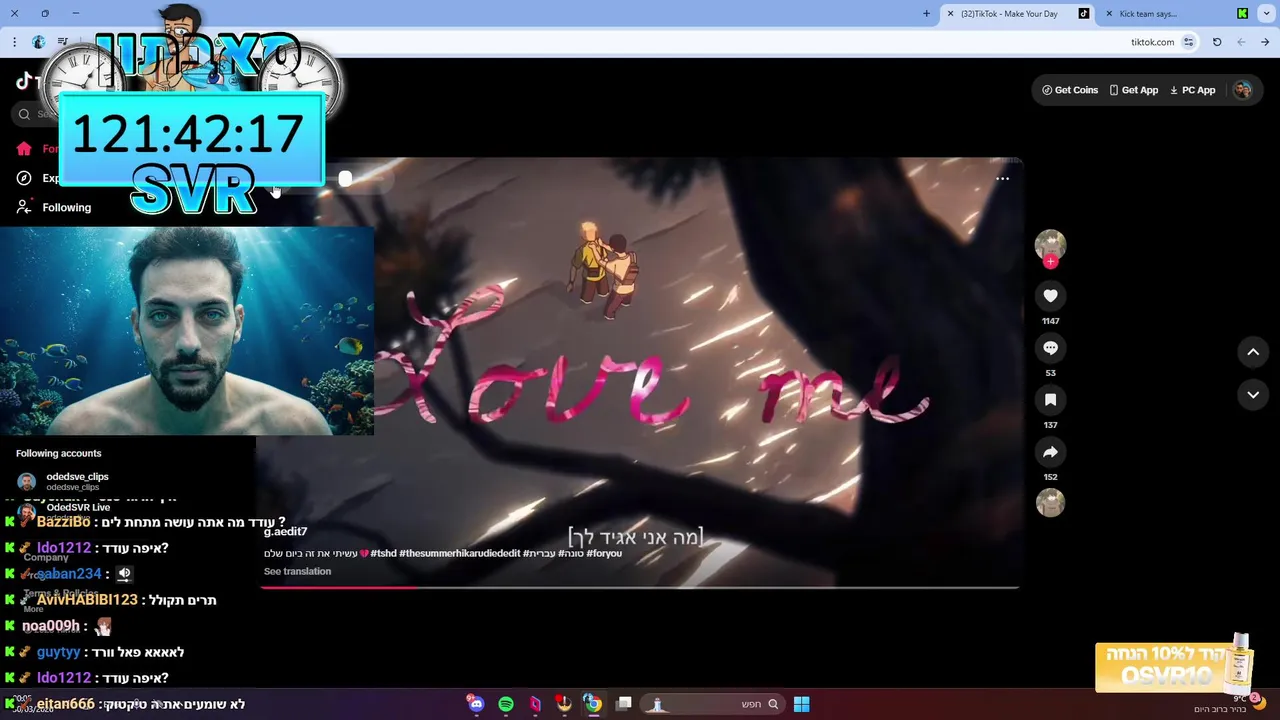The height and width of the screenshot is (720, 1280).
Task: Open the Following feed in sidebar
Action: (54, 207)
